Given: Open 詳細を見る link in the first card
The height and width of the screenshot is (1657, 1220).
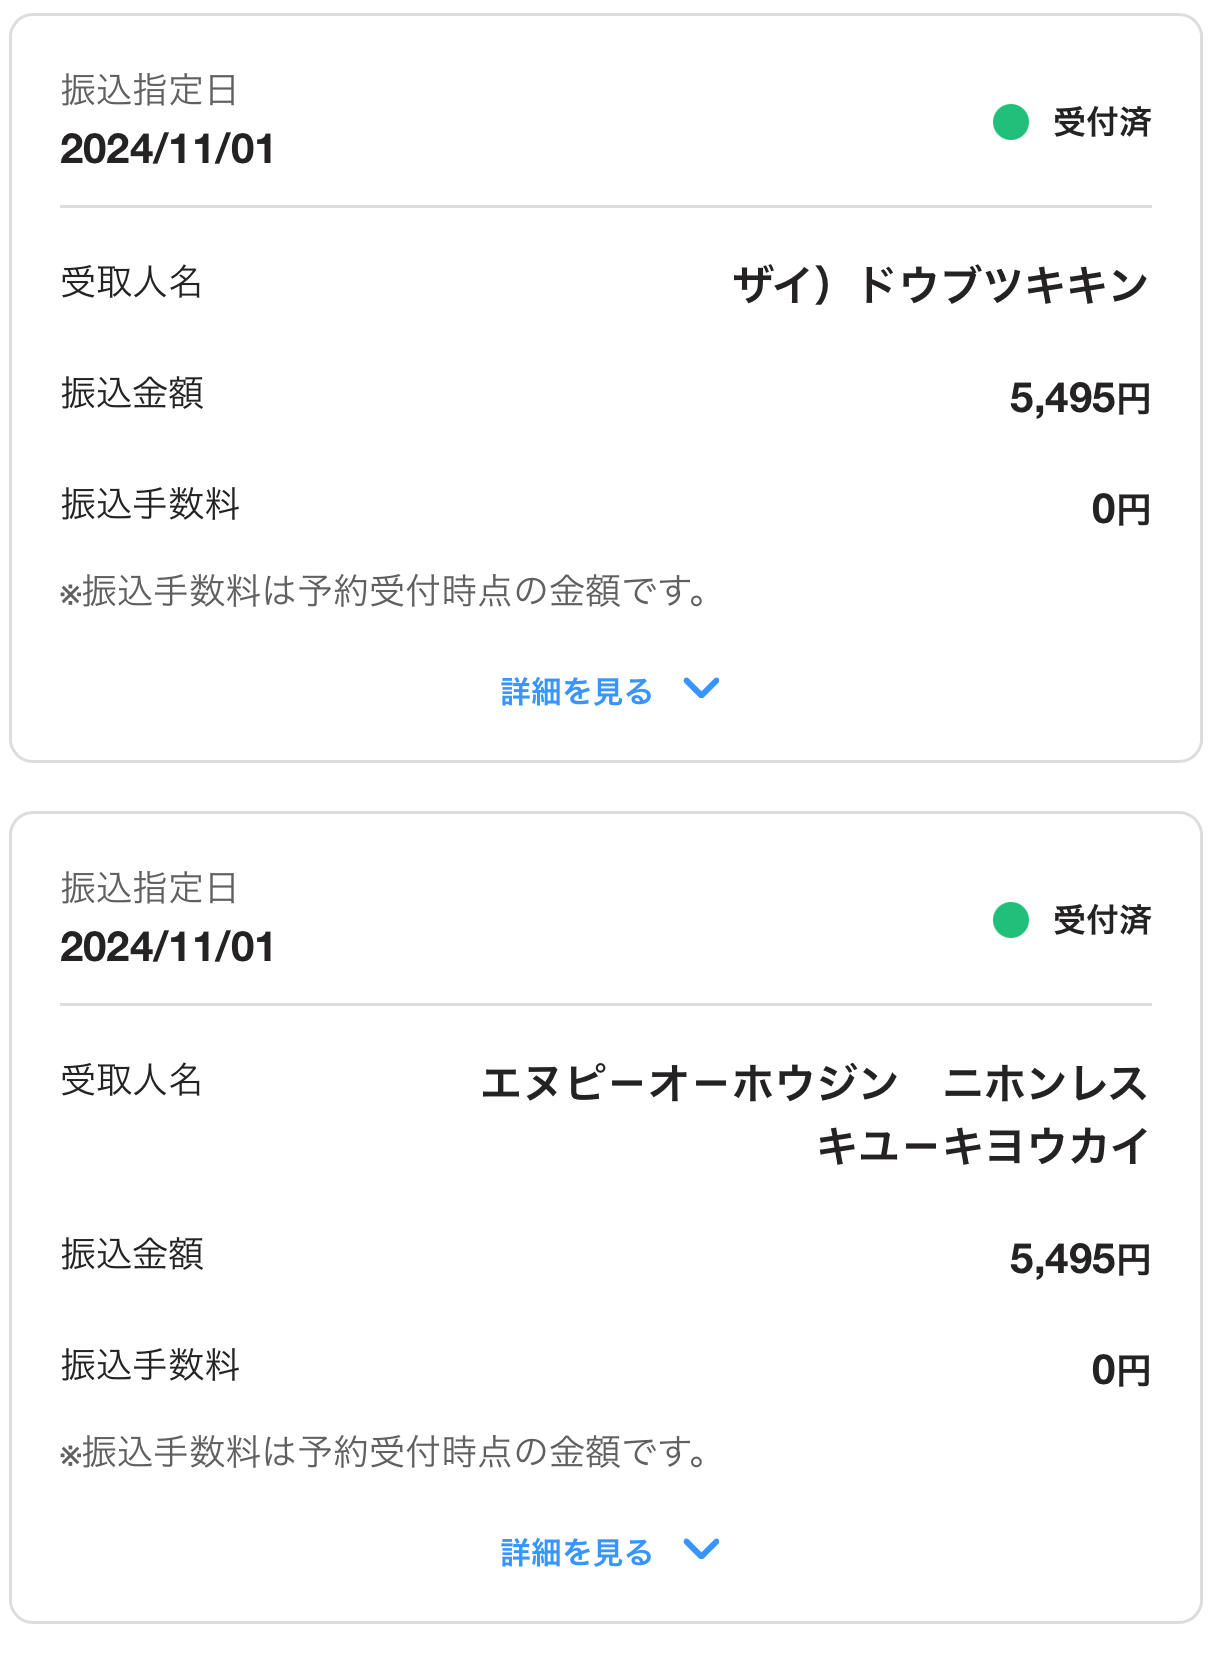Looking at the screenshot, I should point(576,691).
